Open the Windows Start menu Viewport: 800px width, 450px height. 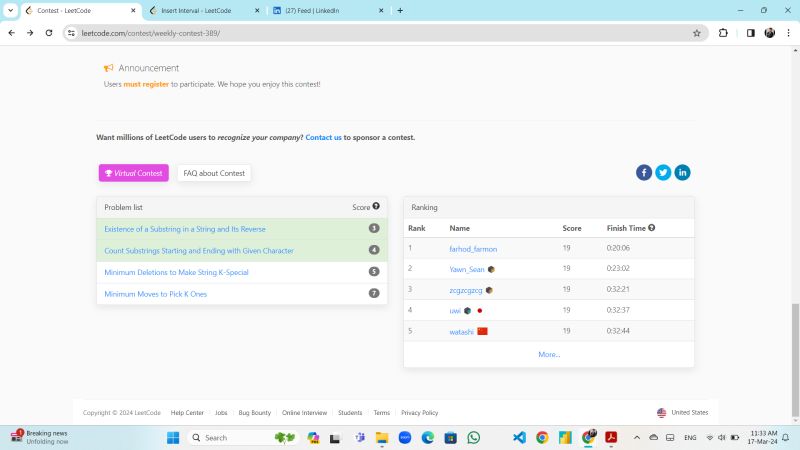[173, 438]
